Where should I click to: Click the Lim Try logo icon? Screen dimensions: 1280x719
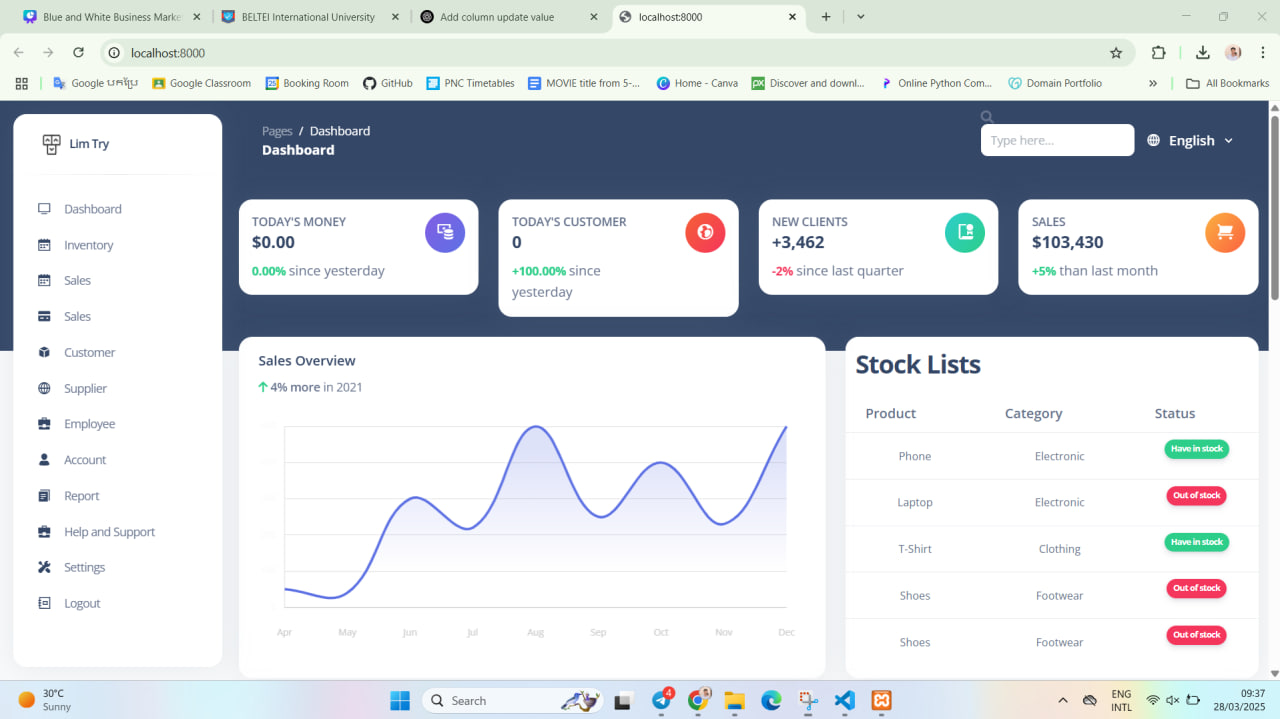(x=51, y=144)
